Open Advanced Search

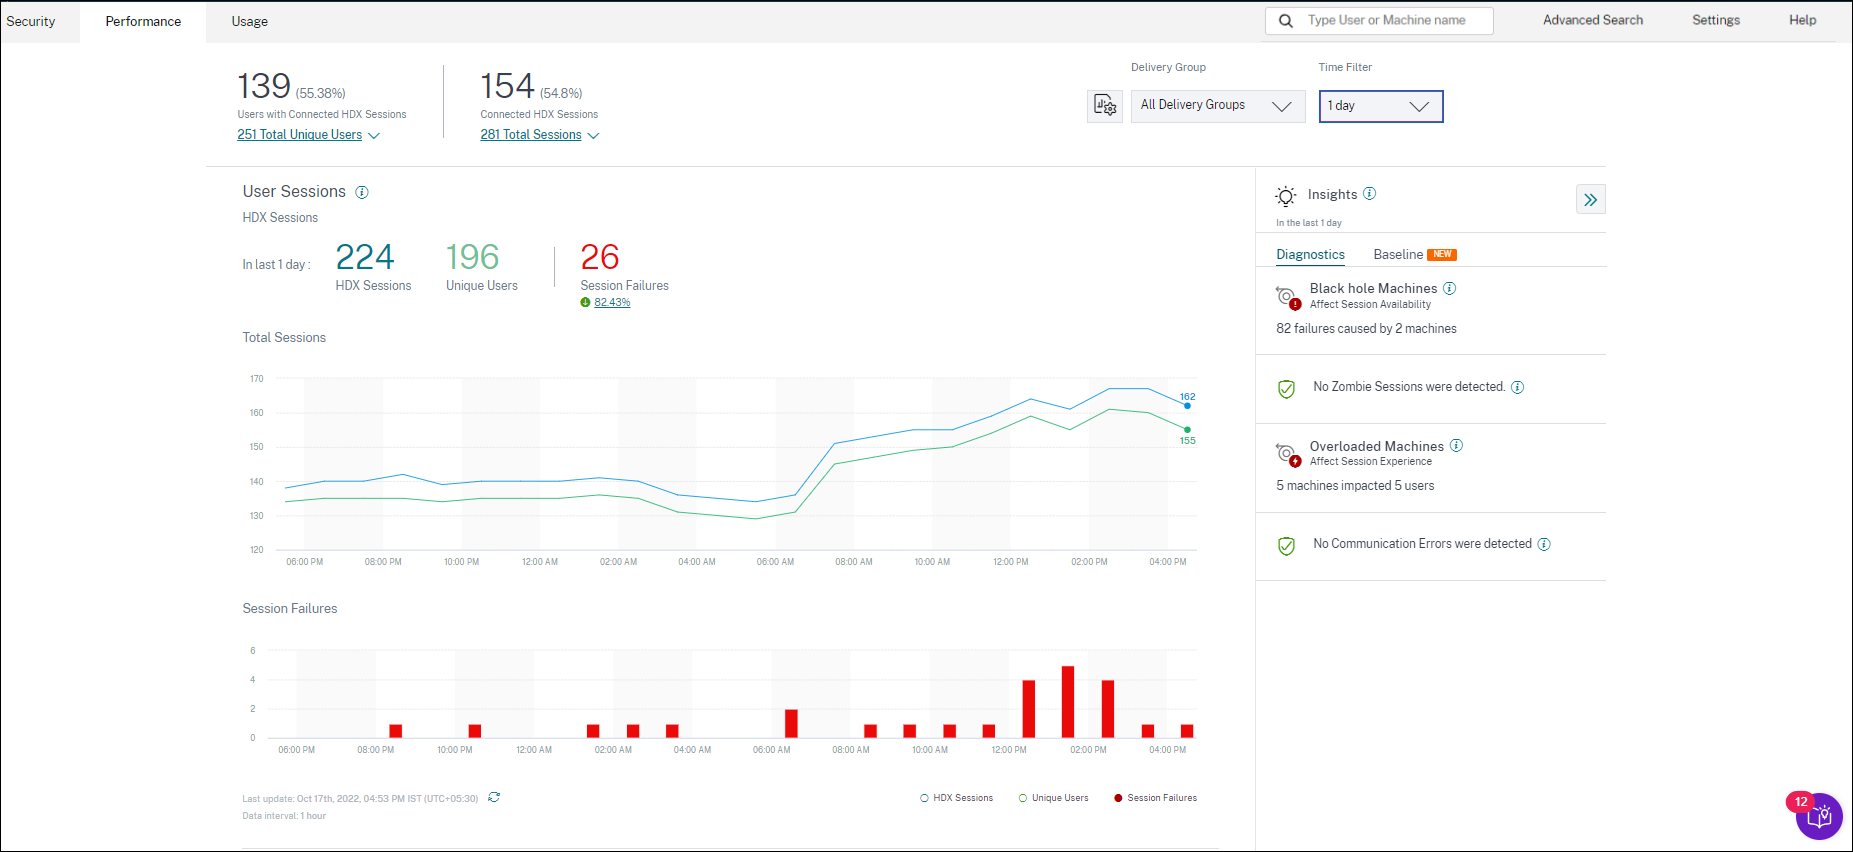[1592, 20]
